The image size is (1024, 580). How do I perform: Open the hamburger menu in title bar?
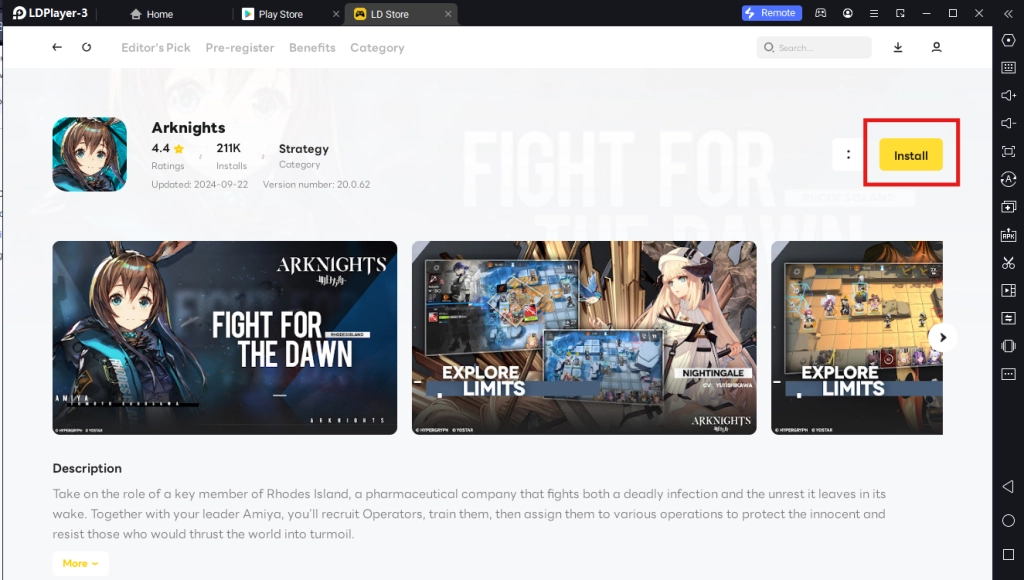[874, 13]
